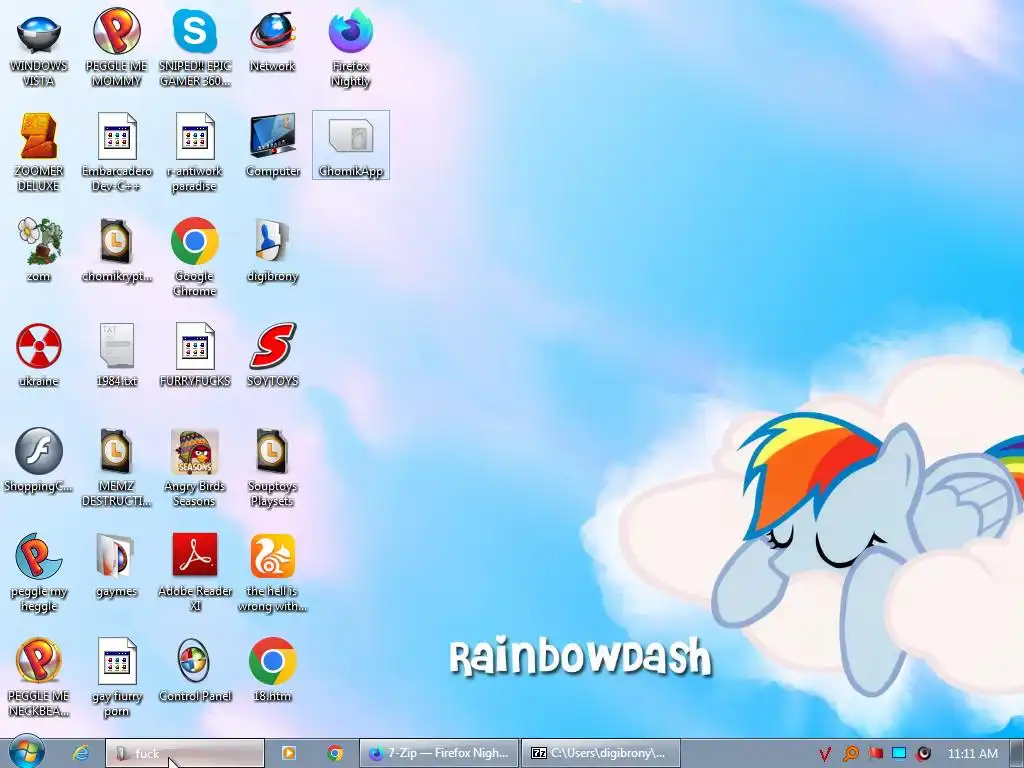Click the red V tray icon
This screenshot has width=1024, height=768.
825,754
